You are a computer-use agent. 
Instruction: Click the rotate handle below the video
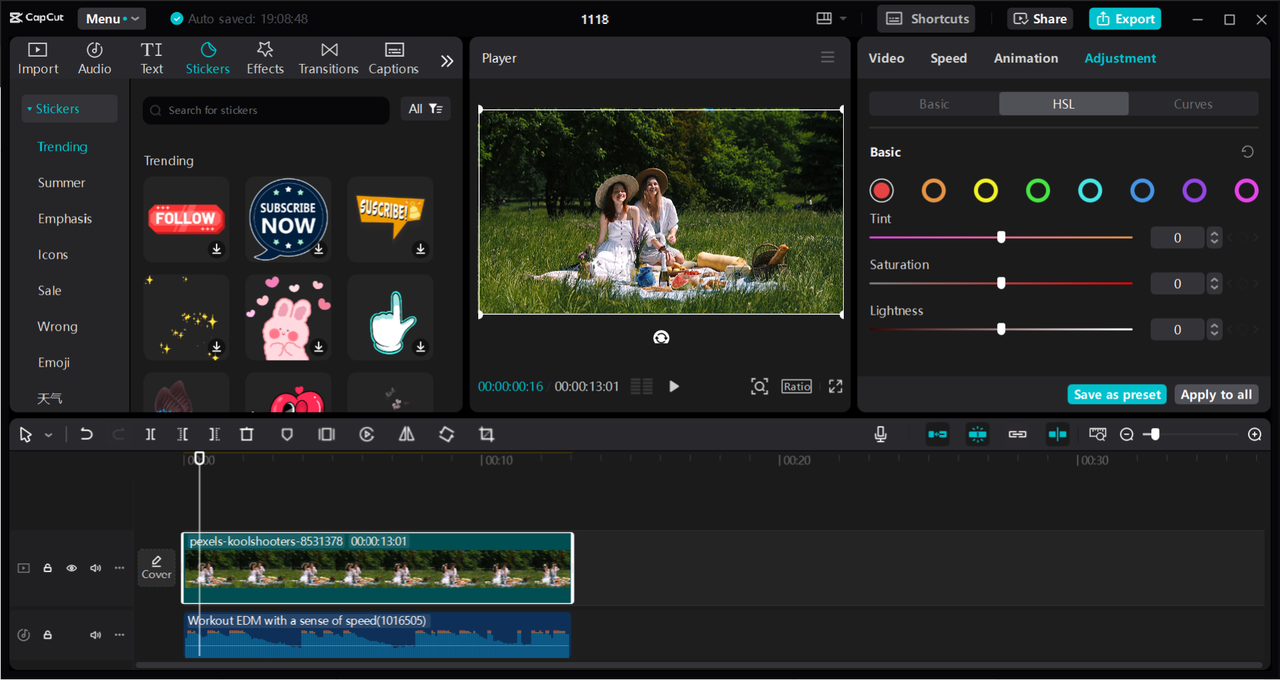tap(661, 338)
